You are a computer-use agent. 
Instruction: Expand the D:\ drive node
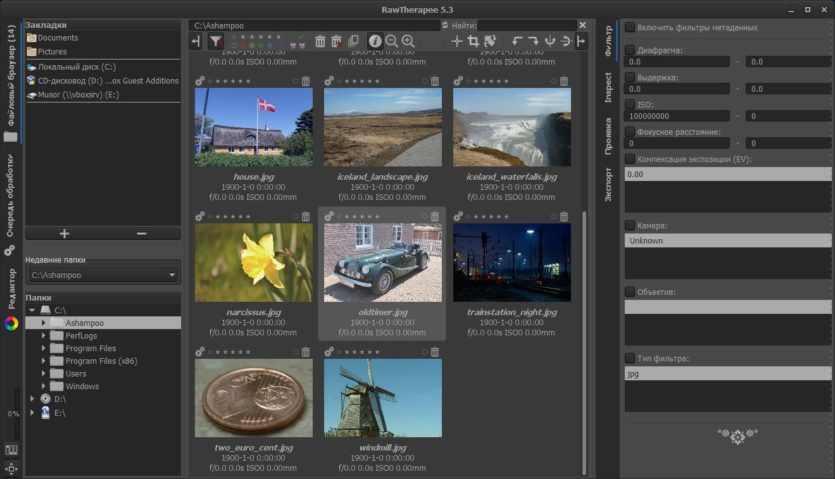[x=32, y=399]
